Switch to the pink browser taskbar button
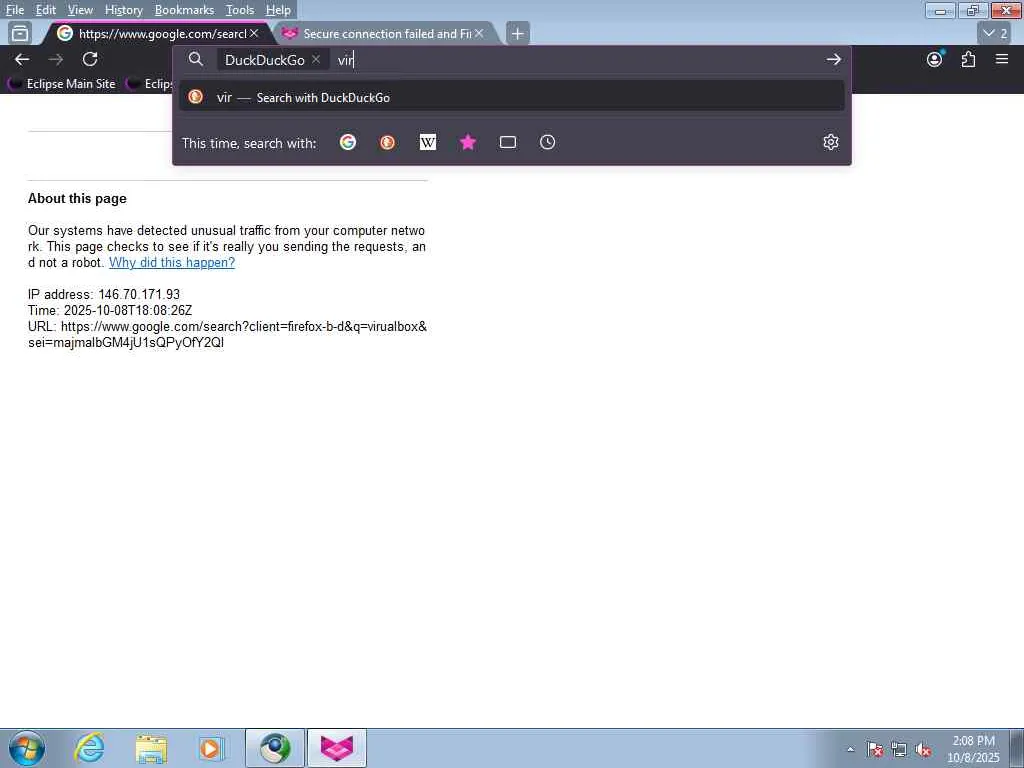Screen dimensions: 1024x768 pos(337,748)
